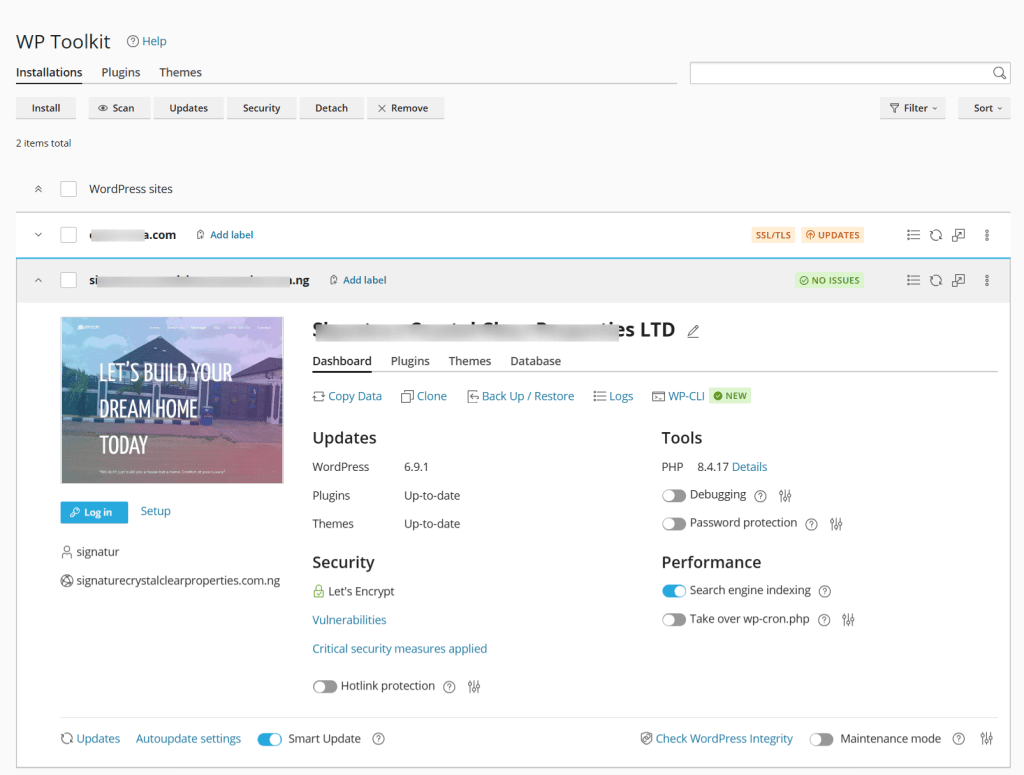The image size is (1024, 775).
Task: Open the Themes tab of the site dashboard
Action: click(x=469, y=361)
